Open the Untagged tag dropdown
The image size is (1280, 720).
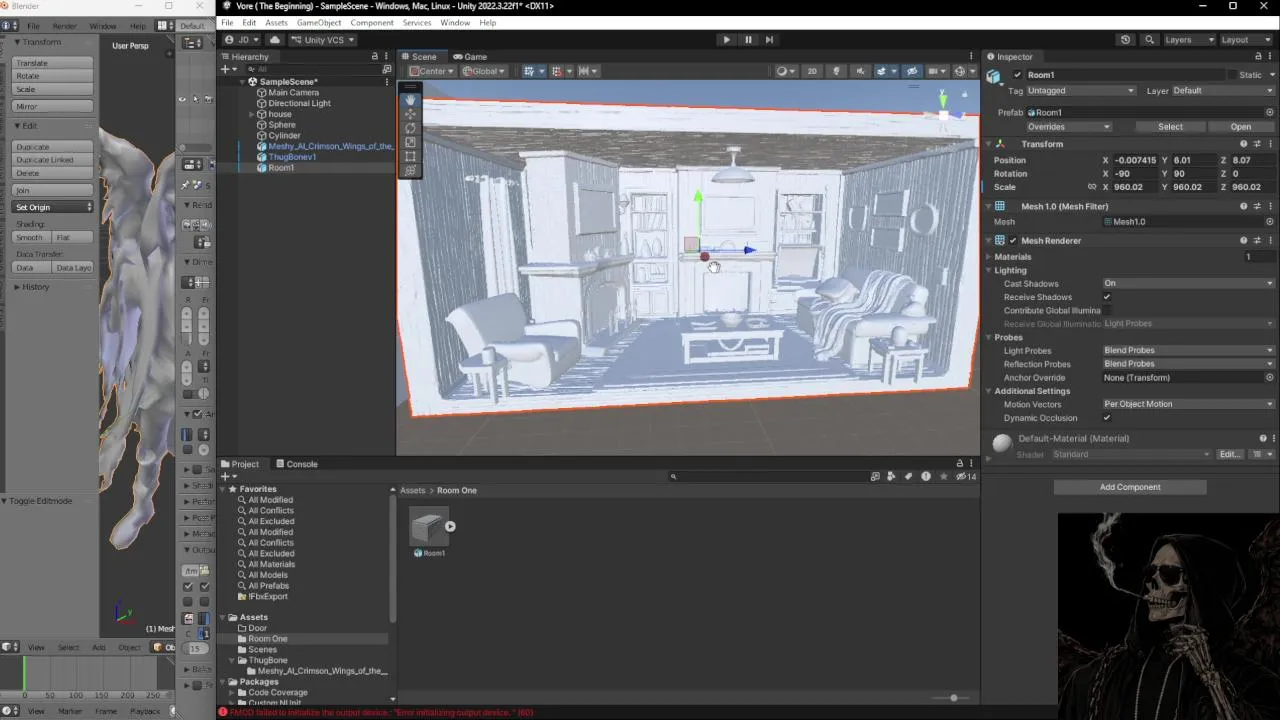point(1081,91)
